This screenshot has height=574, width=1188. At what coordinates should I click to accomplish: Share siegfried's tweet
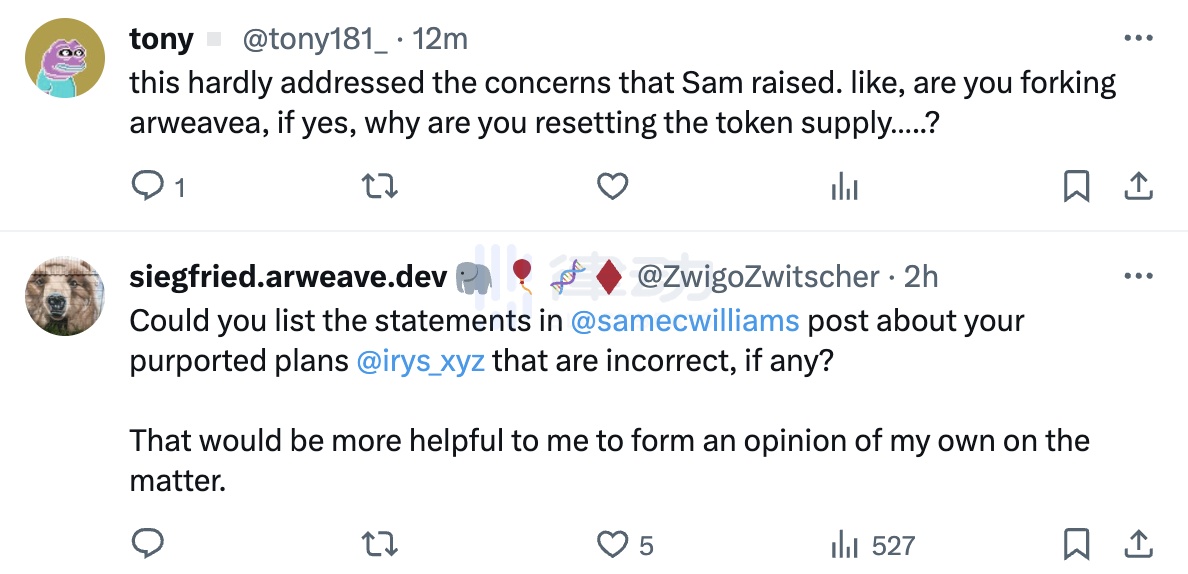pyautogui.click(x=1139, y=544)
